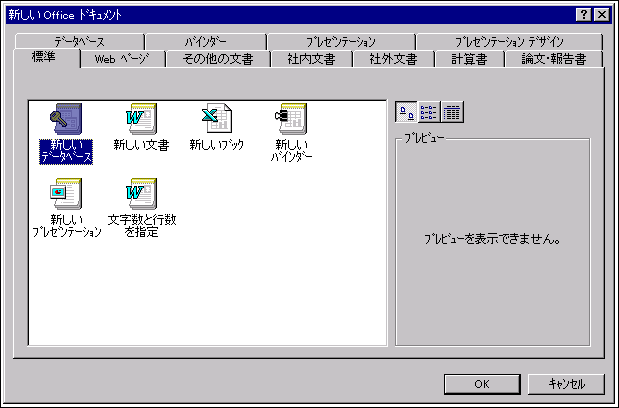
Task: Click the title bar help question mark
Action: 584,15
